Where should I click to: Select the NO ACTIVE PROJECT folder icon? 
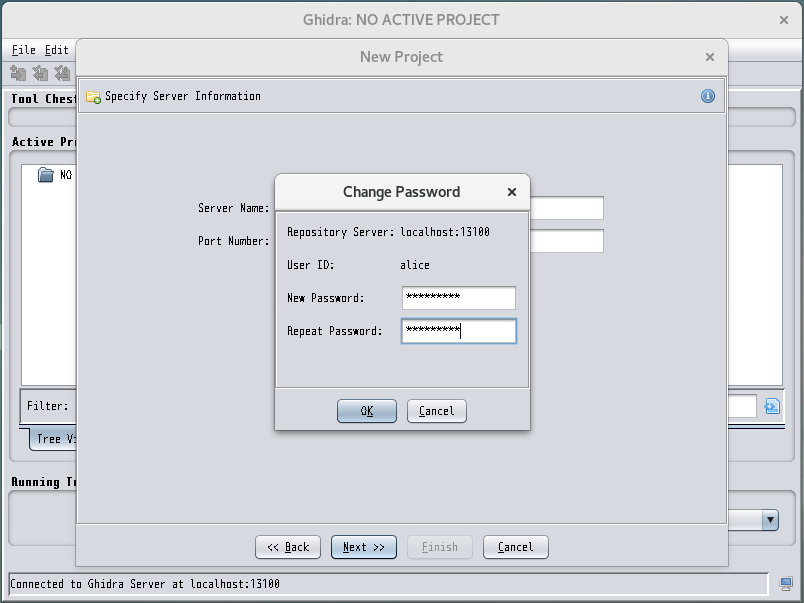46,175
